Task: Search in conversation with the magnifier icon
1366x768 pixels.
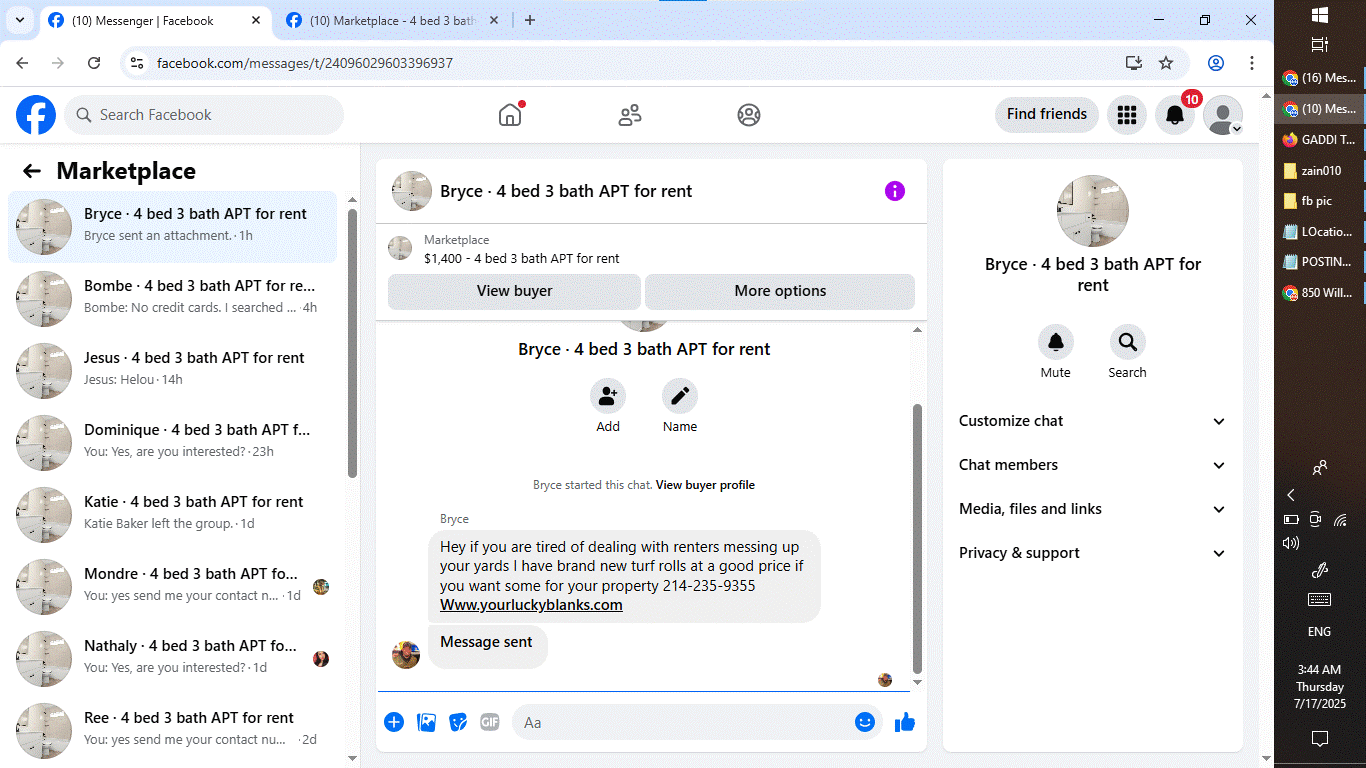Action: pyautogui.click(x=1128, y=342)
